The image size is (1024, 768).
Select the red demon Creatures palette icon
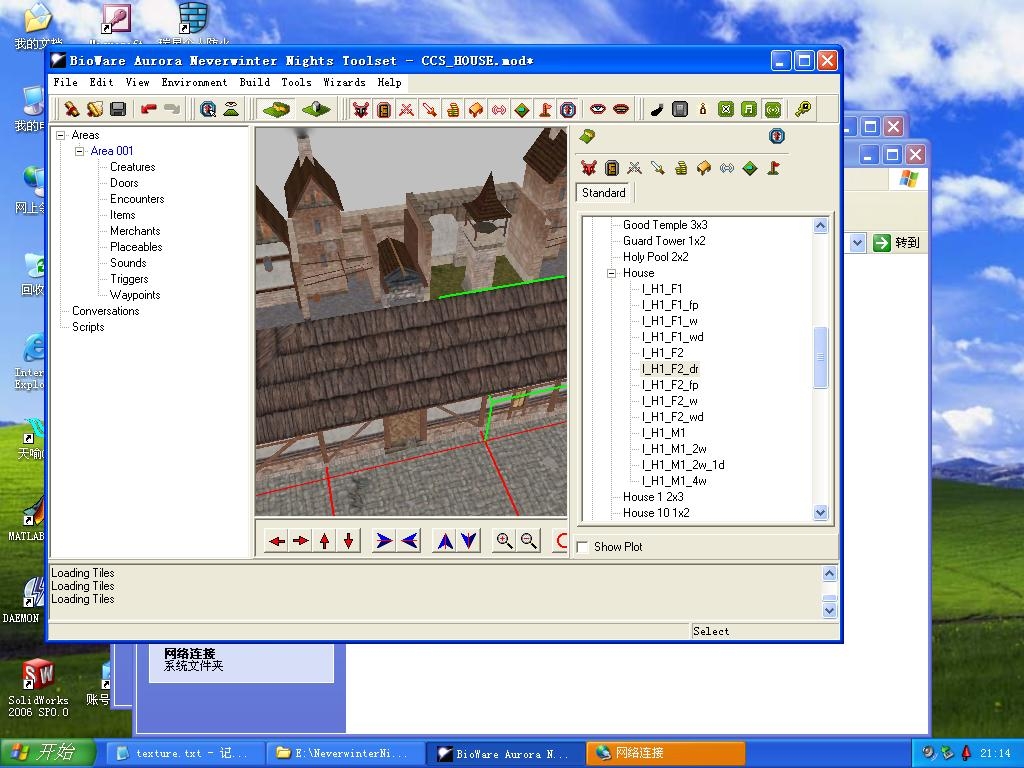pos(589,168)
